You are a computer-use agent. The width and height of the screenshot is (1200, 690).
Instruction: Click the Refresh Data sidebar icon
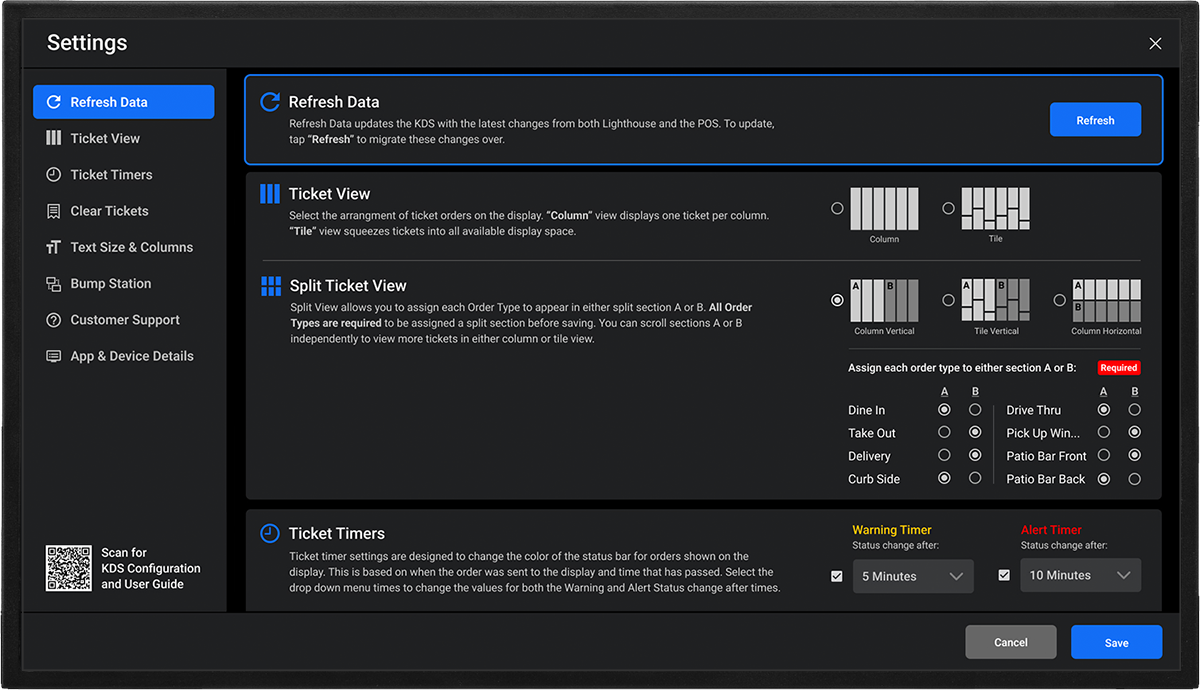[x=54, y=102]
